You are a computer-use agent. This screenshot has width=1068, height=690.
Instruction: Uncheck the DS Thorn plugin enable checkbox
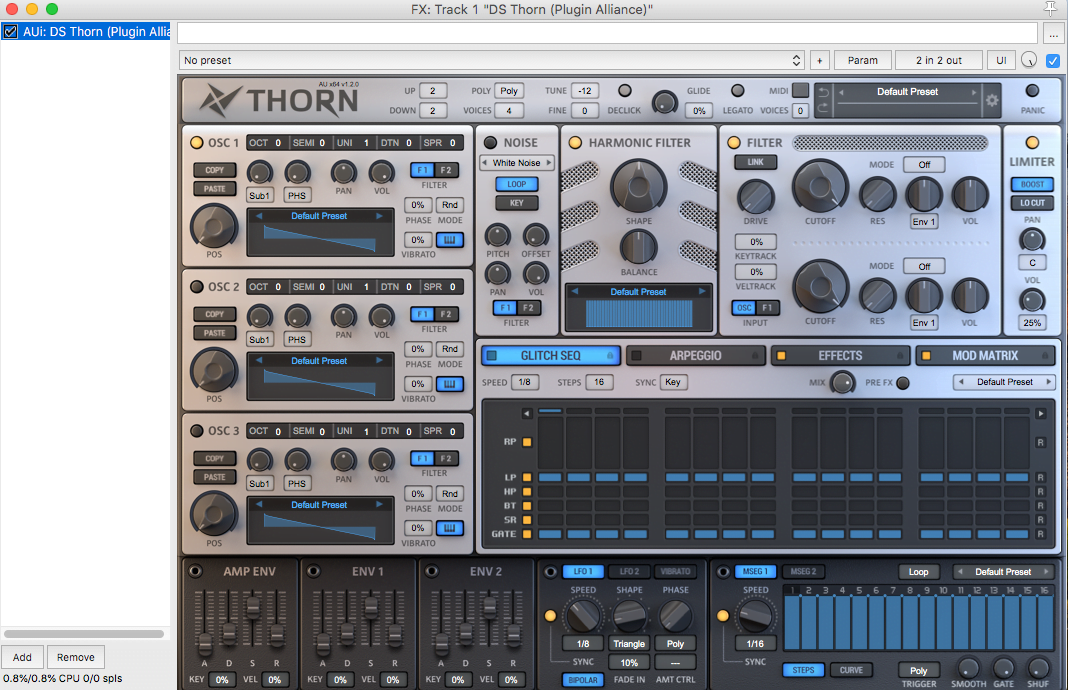10,32
